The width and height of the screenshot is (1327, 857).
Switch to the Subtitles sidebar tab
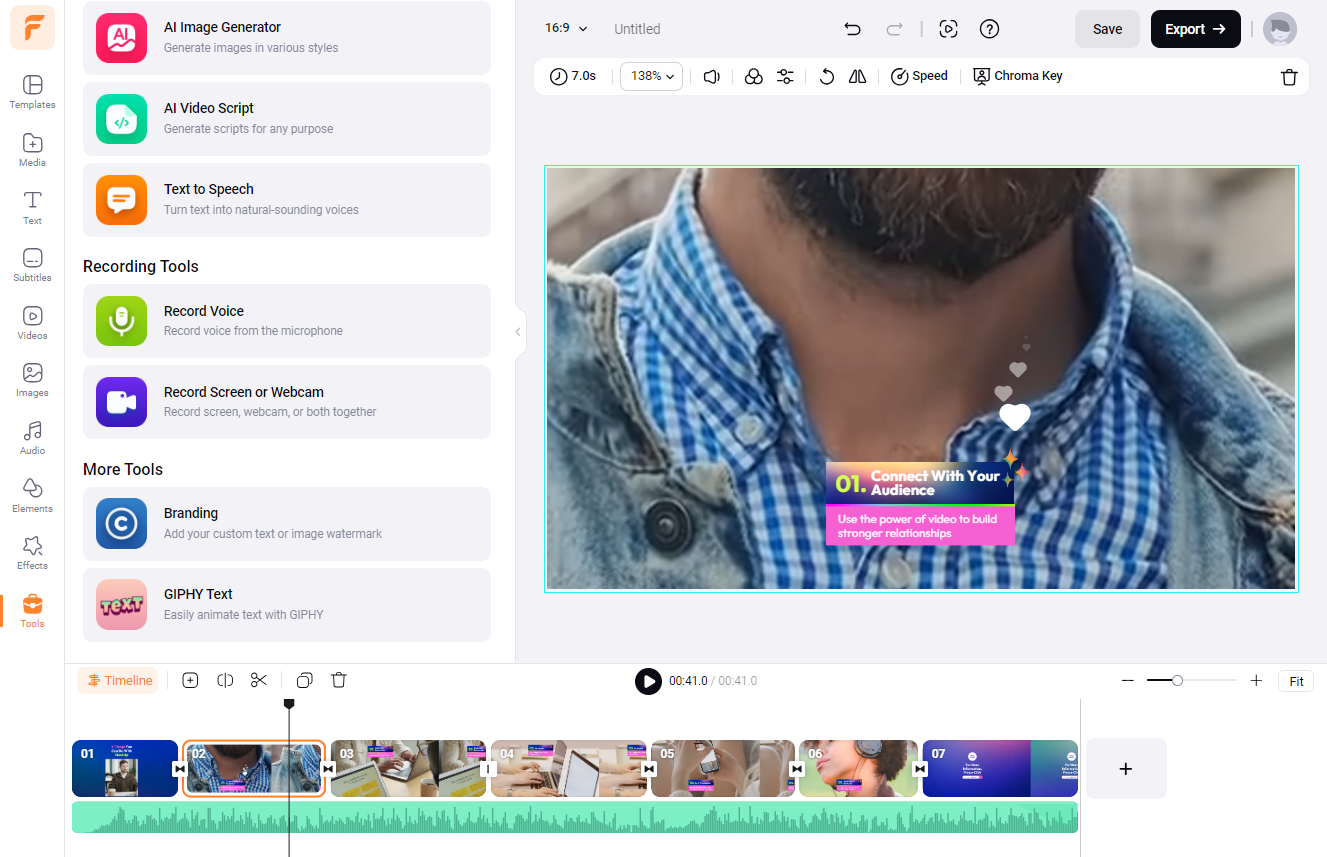pyautogui.click(x=32, y=265)
